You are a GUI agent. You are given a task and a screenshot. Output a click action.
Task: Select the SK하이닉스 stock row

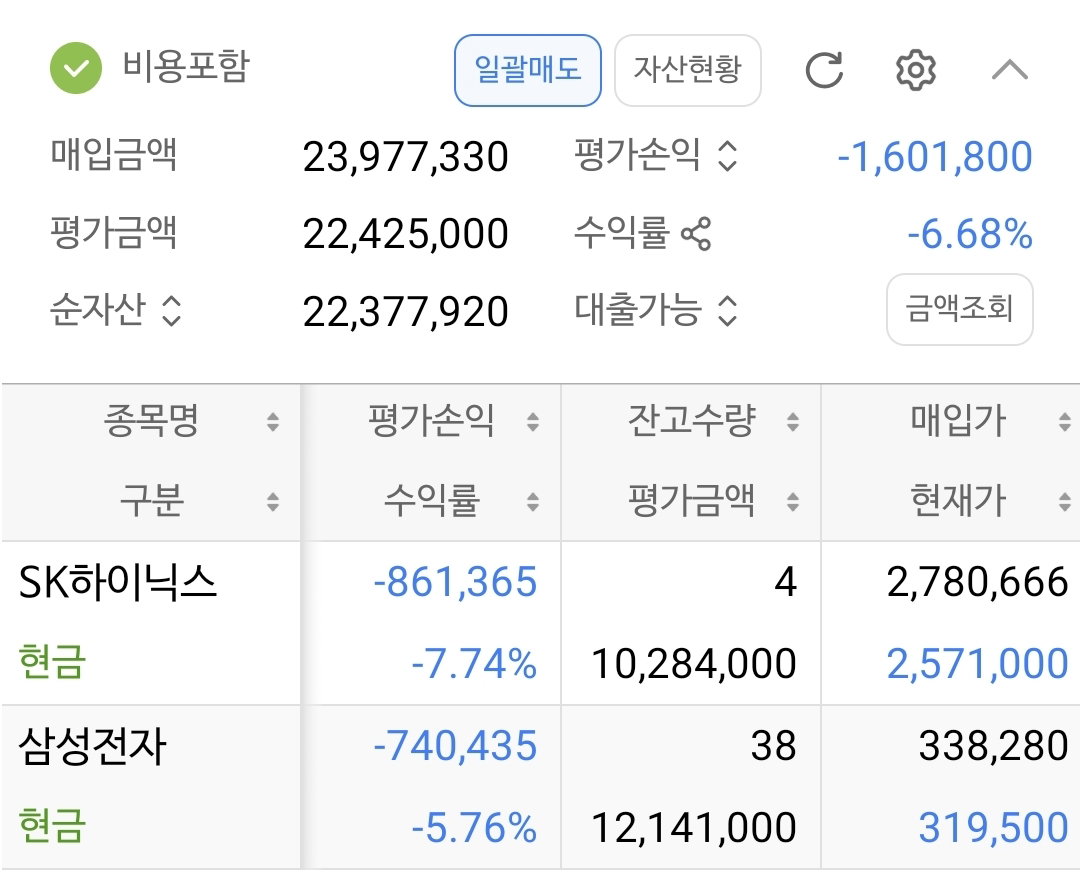click(x=540, y=623)
